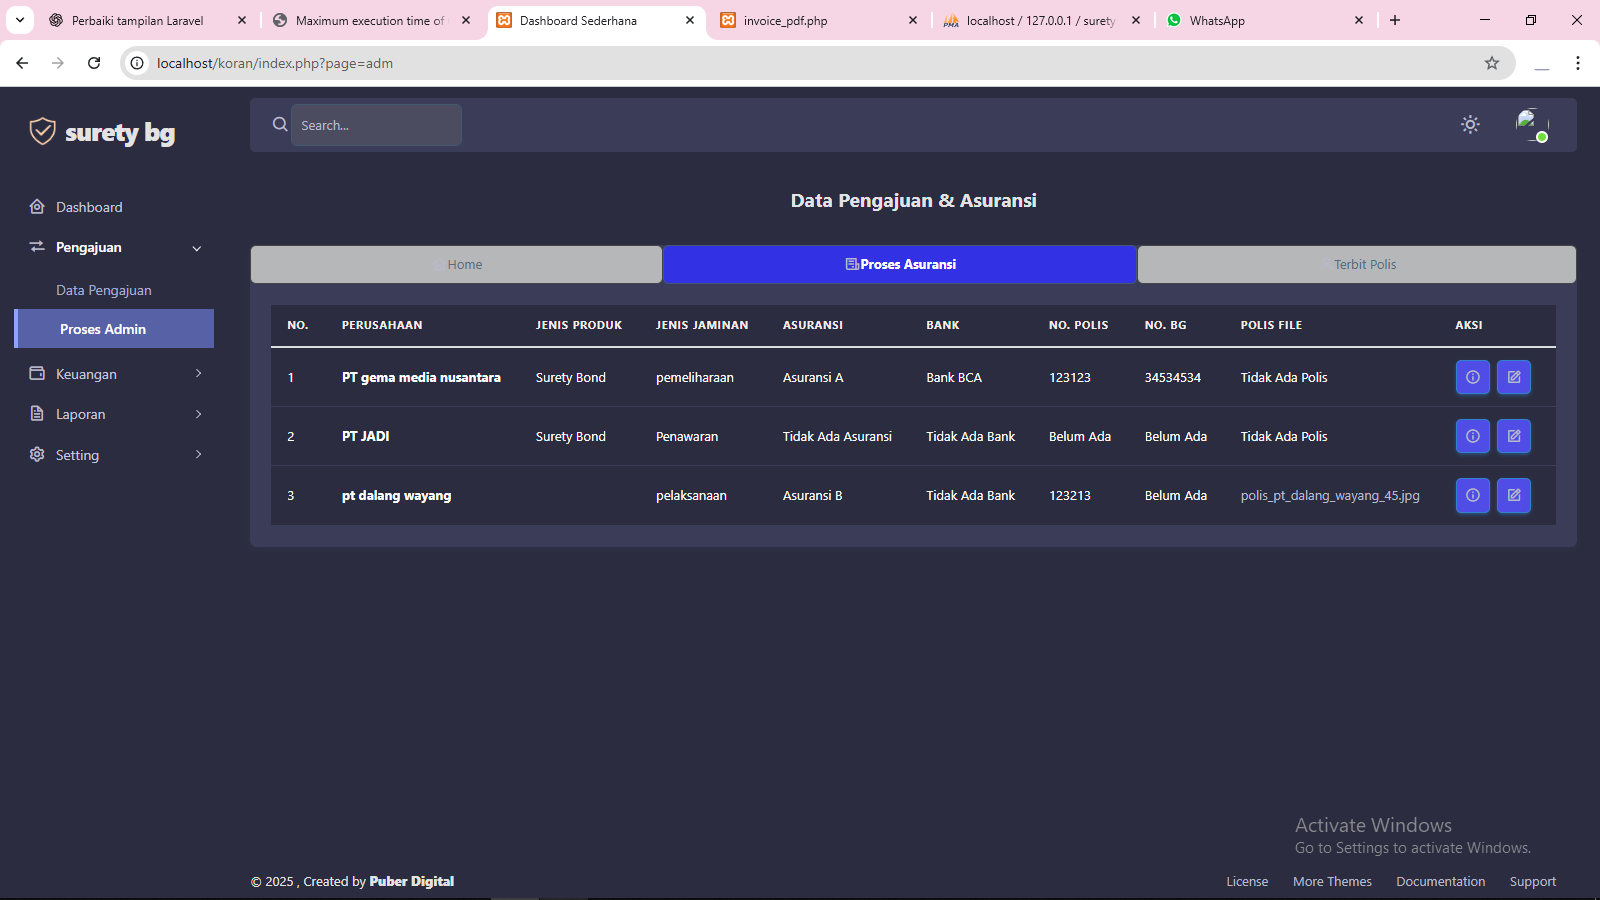Toggle light mode with the sun icon
The height and width of the screenshot is (900, 1600).
click(1469, 124)
